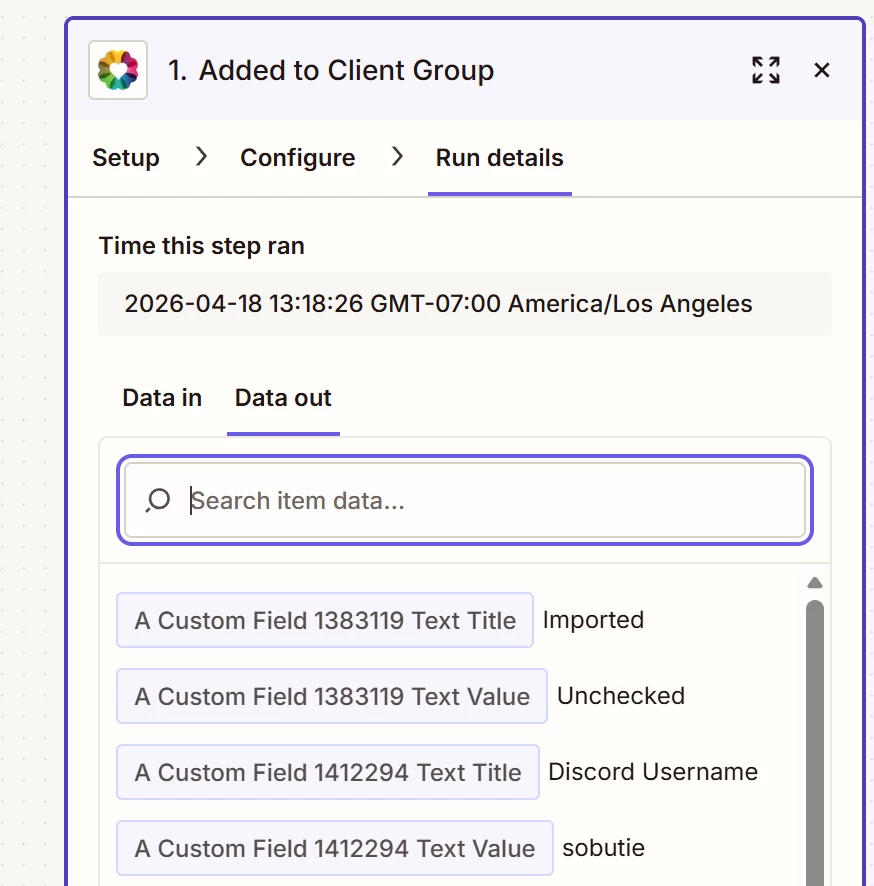Click Custom Field 1412294 Text Value pill

tap(335, 848)
